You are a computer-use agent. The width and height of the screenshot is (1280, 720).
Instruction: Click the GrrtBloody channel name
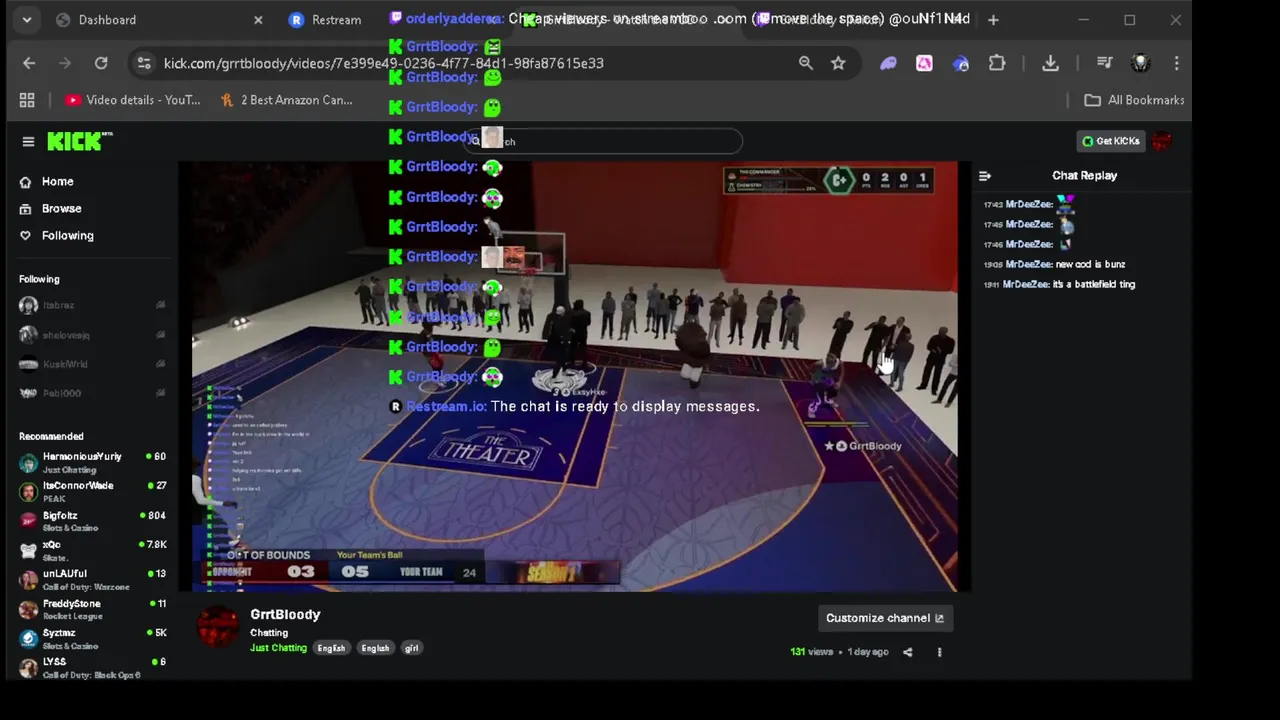point(285,615)
